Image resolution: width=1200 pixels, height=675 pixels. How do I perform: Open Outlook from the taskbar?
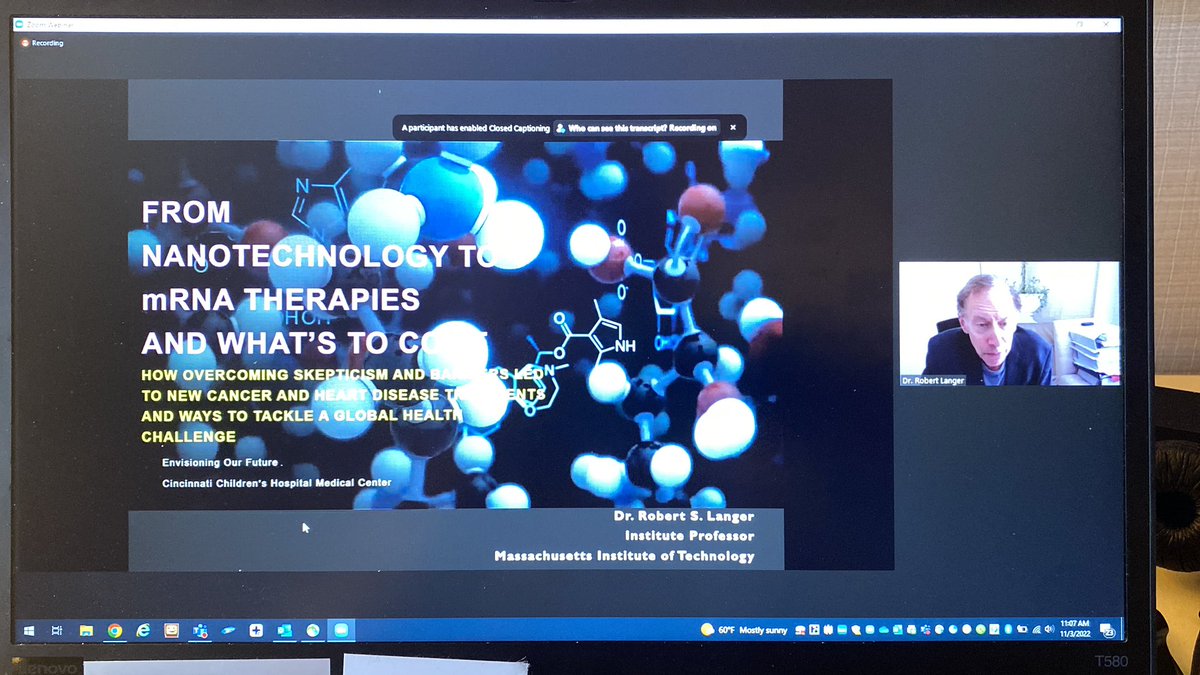tap(285, 630)
